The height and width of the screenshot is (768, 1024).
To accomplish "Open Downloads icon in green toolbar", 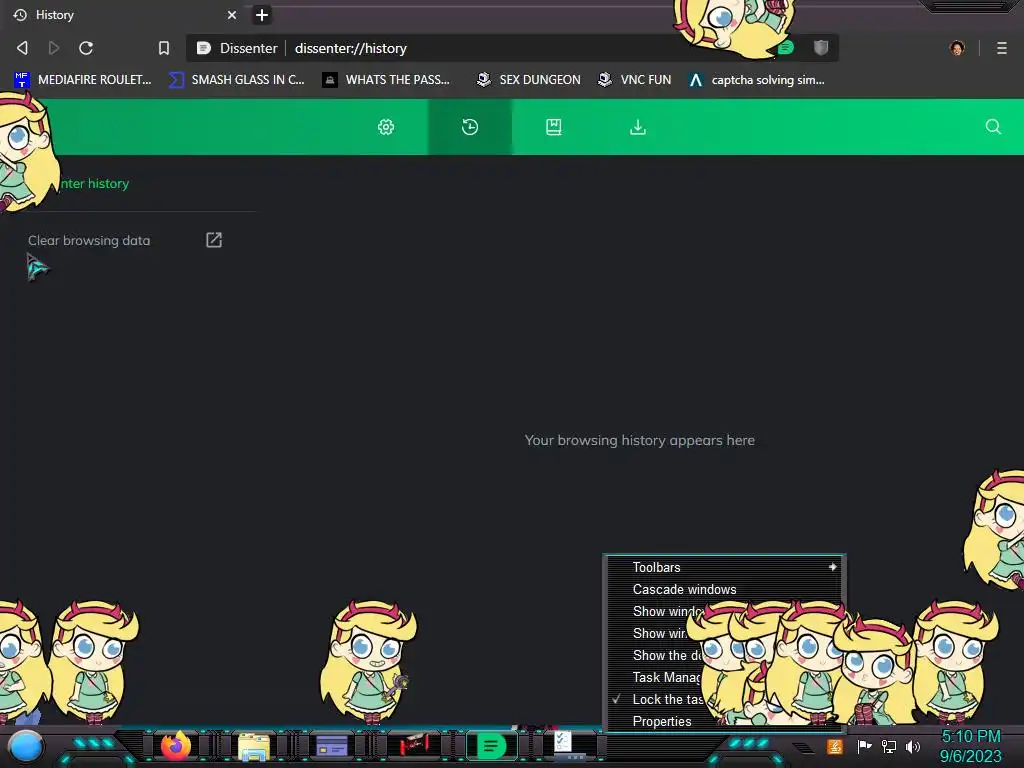I will 638,127.
